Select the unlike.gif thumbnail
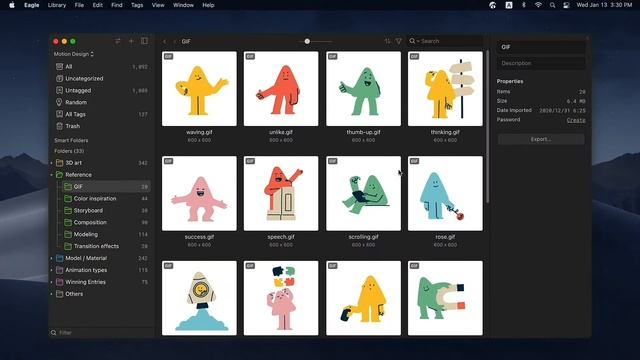The width and height of the screenshot is (640, 360). coord(281,89)
